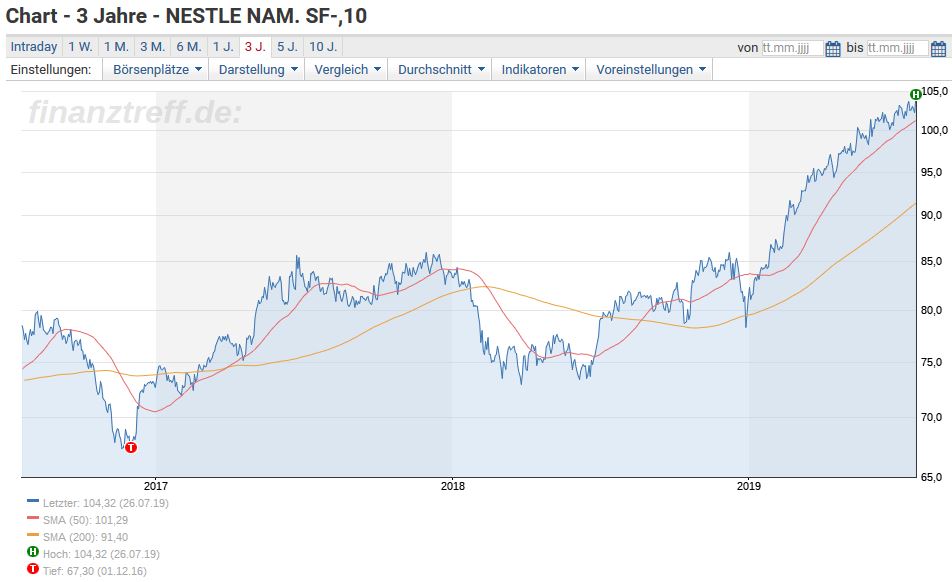
Task: Open the Indikatoren dropdown
Action: click(x=539, y=70)
